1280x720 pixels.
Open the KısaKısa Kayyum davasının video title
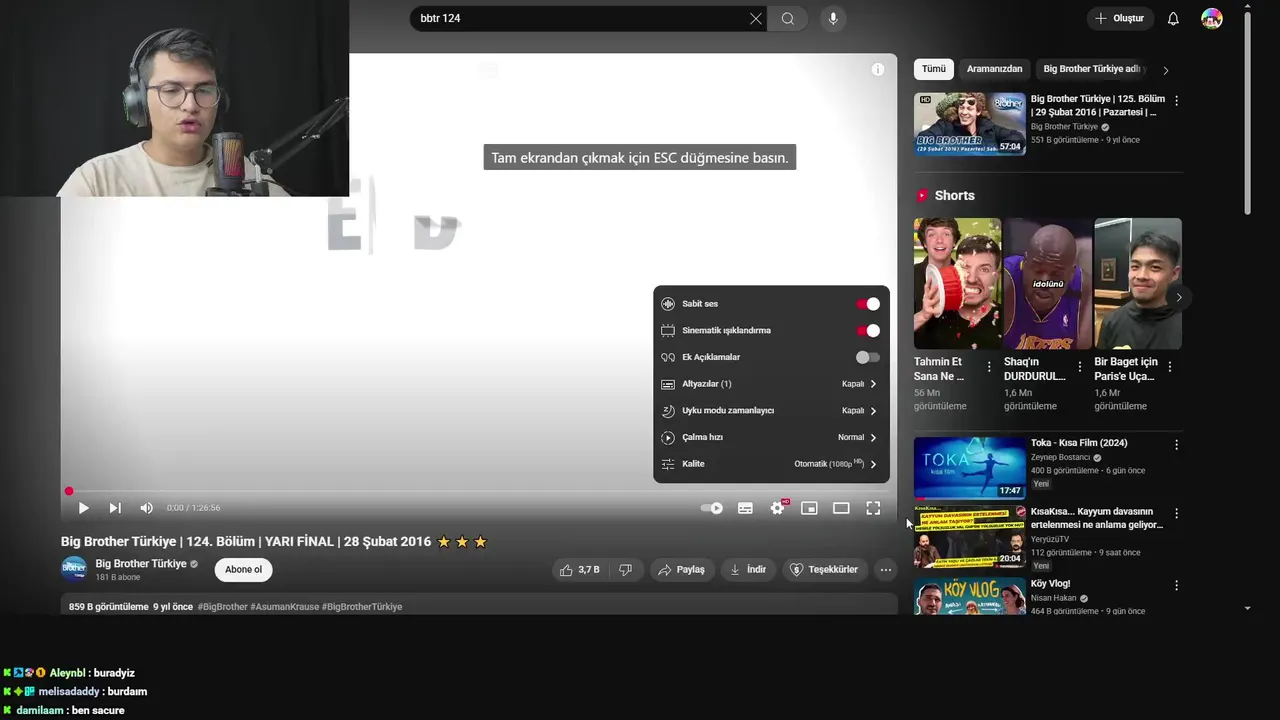[x=1097, y=518]
